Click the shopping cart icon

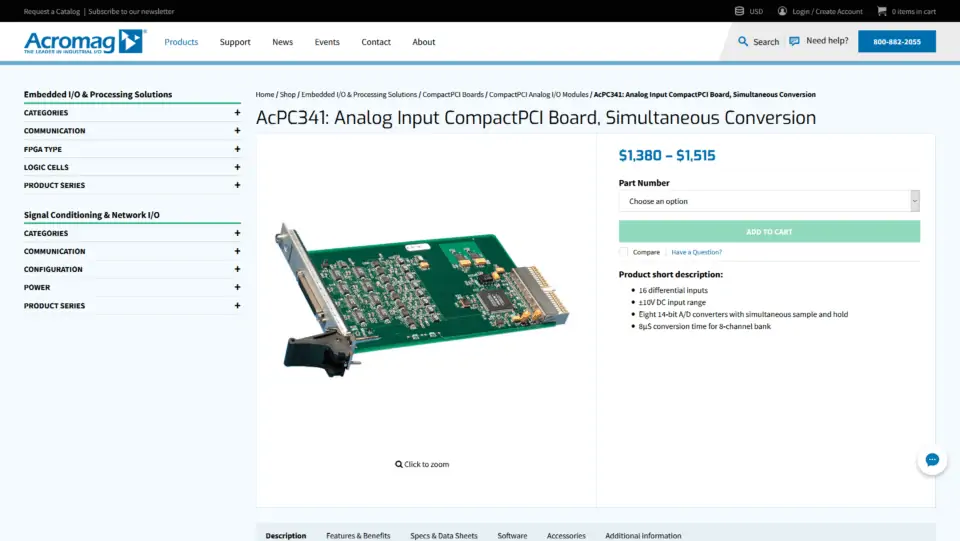(882, 11)
